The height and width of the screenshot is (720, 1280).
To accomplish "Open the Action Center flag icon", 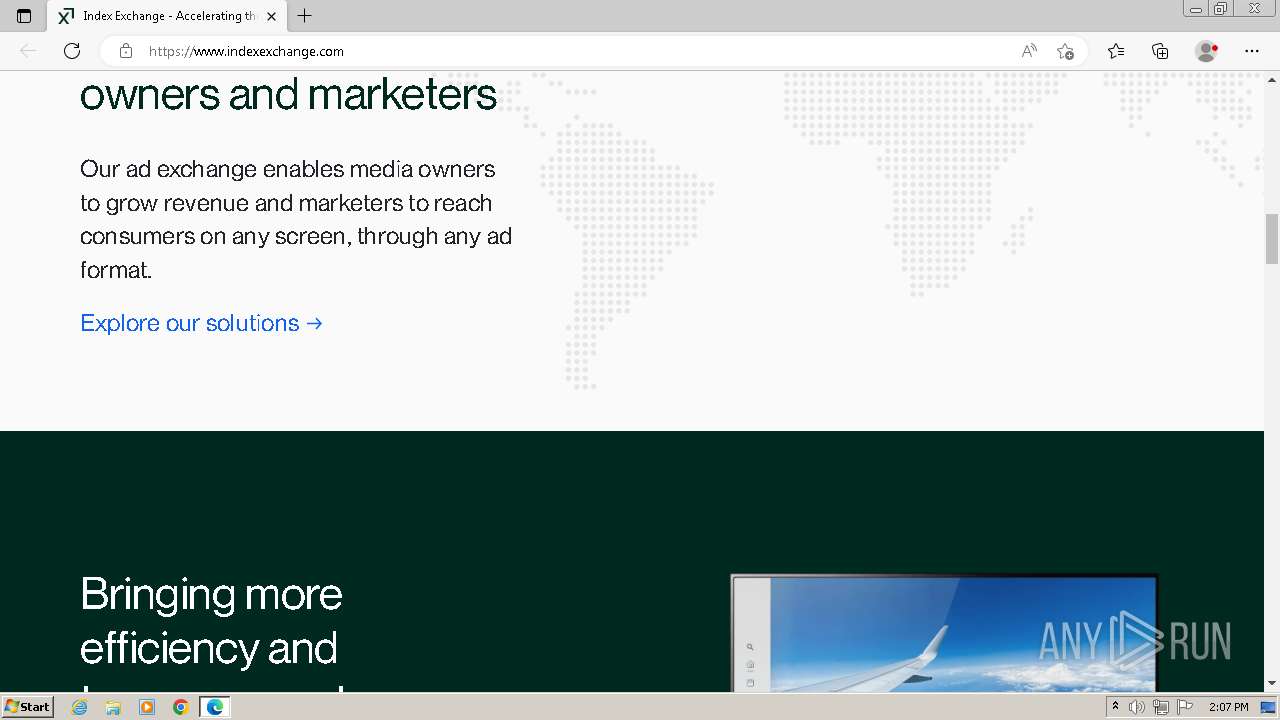I will coord(1185,707).
